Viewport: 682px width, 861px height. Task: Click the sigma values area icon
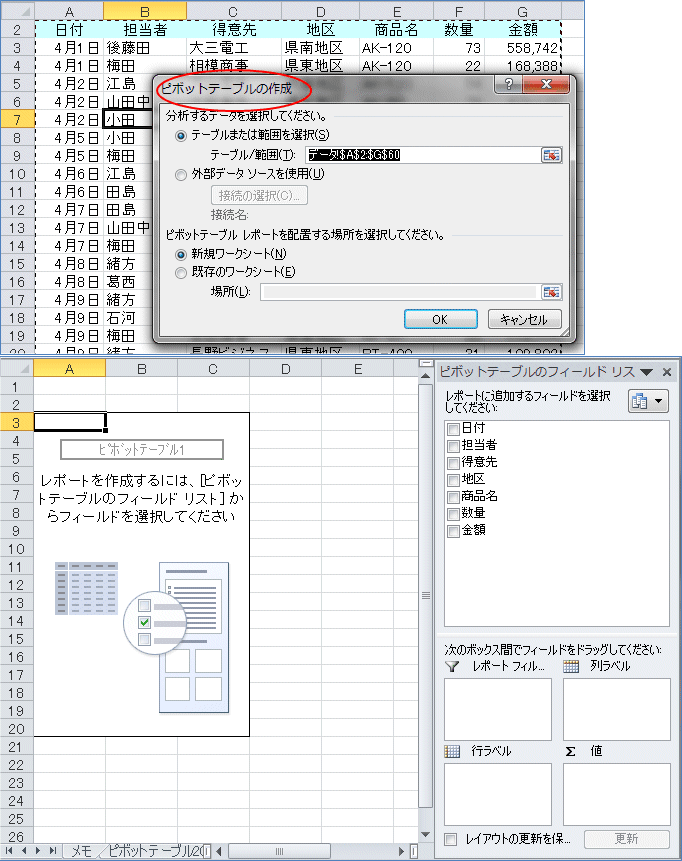pos(571,751)
